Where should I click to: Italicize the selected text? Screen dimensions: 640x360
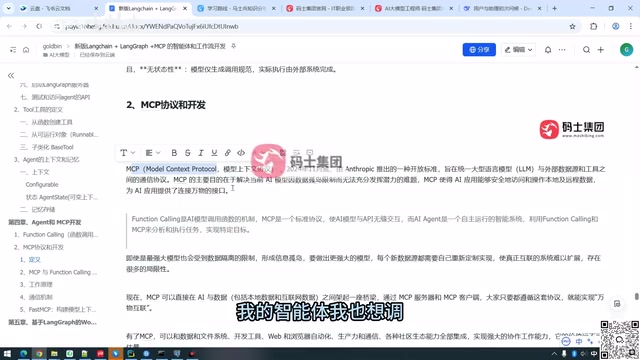[x=201, y=153]
